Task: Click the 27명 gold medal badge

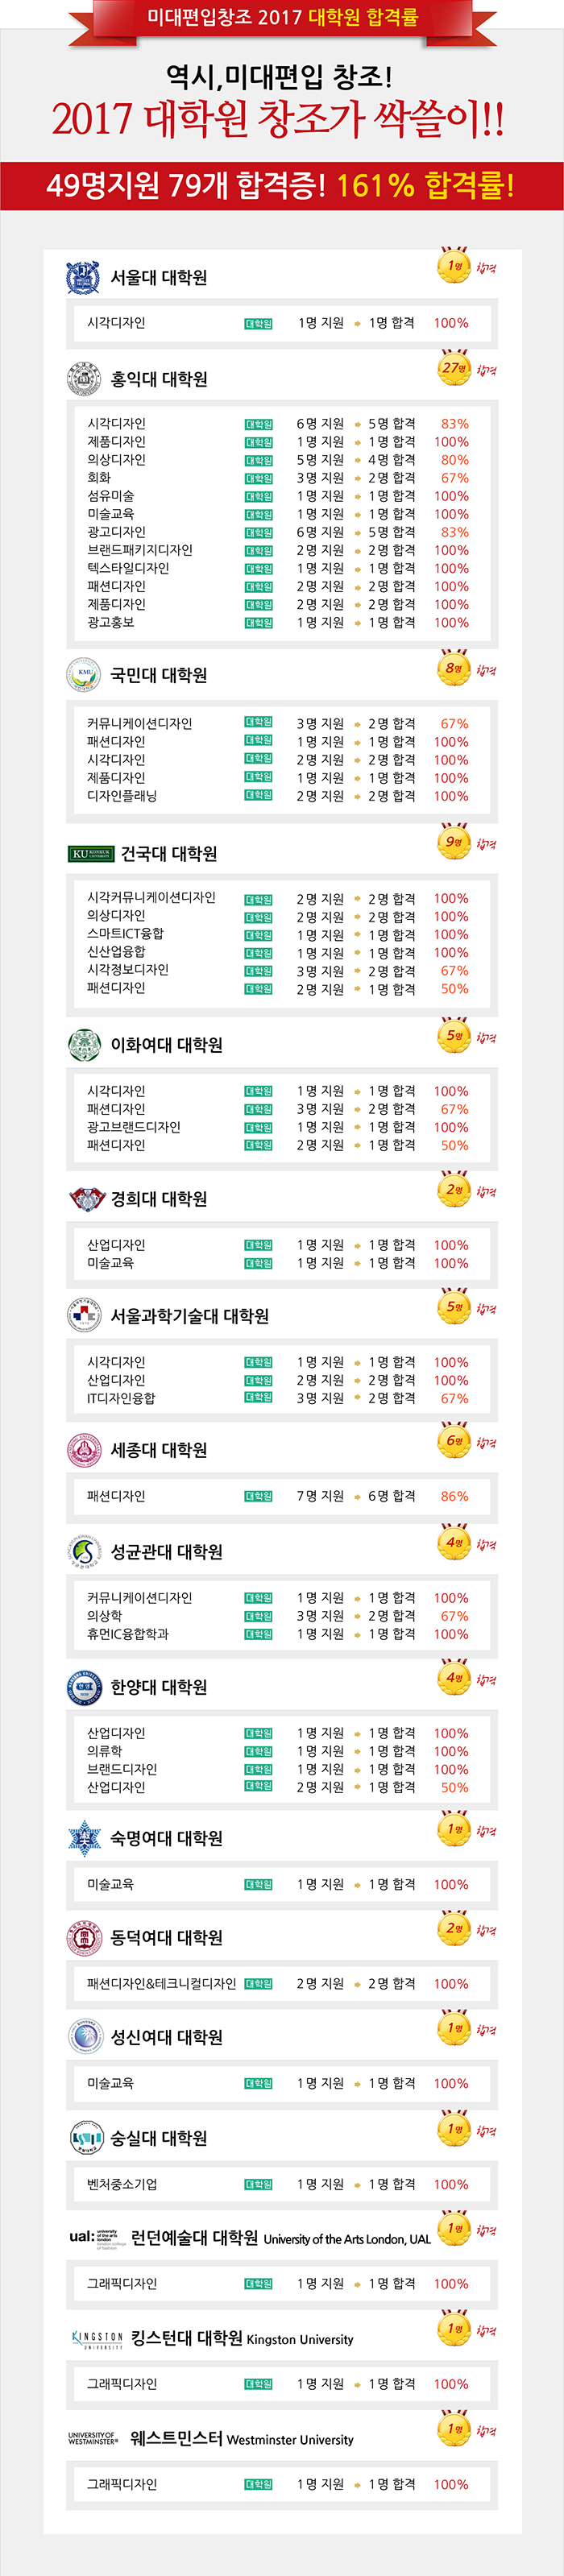Action: click(454, 367)
